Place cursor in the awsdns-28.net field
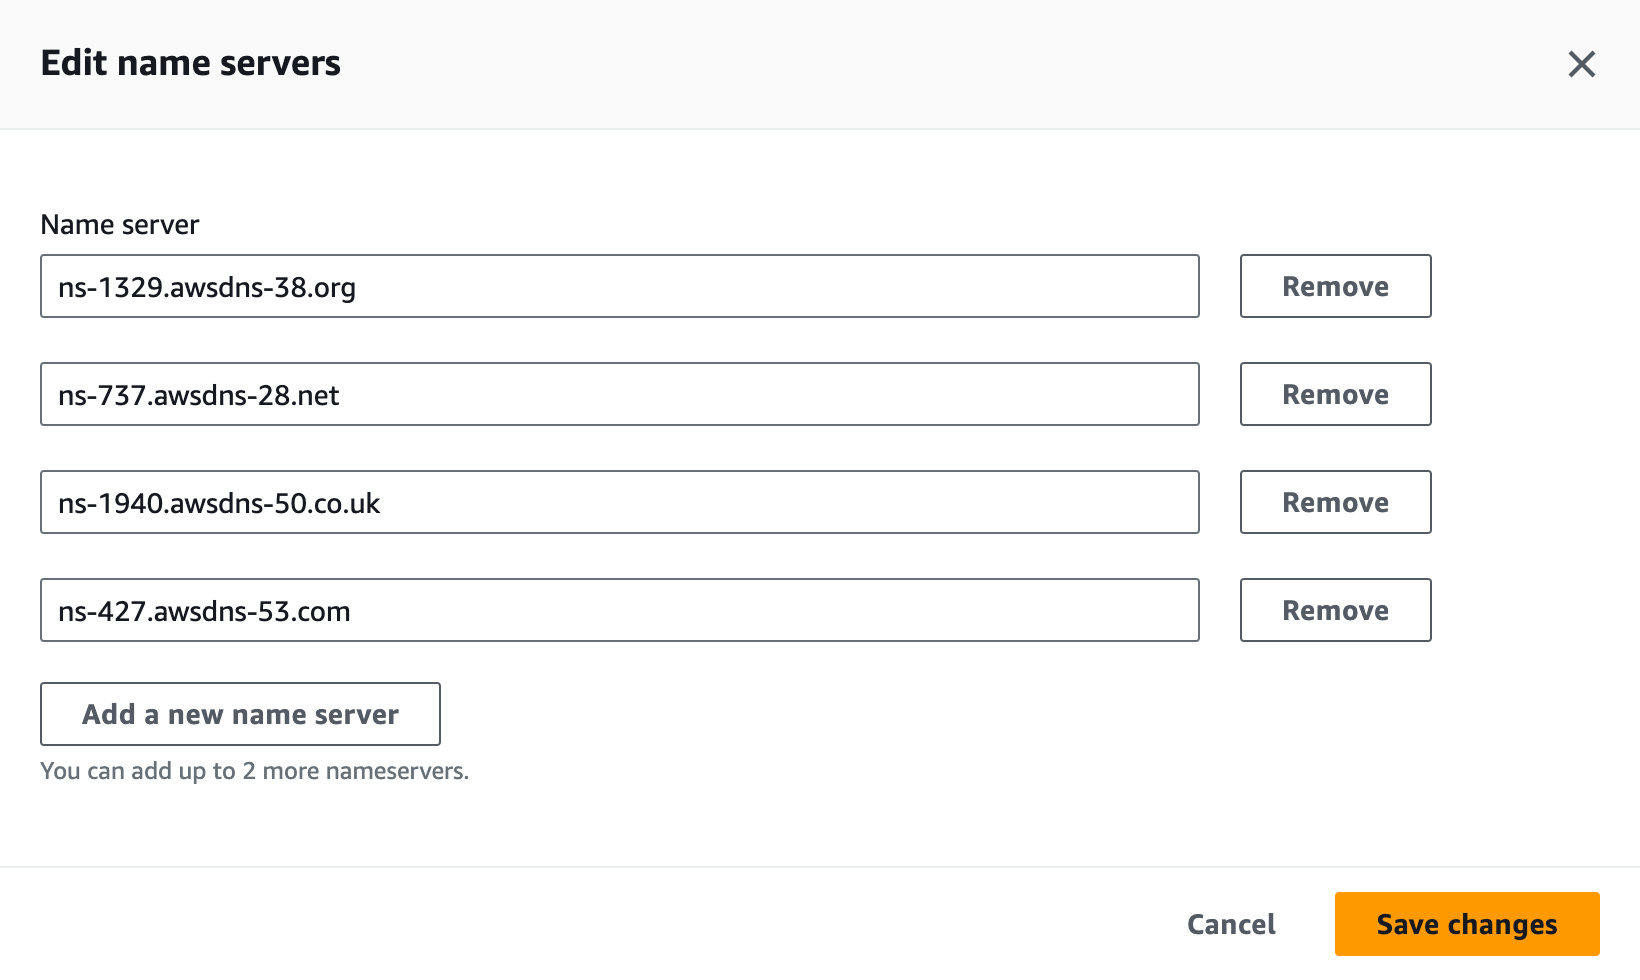The height and width of the screenshot is (980, 1640). [x=620, y=394]
